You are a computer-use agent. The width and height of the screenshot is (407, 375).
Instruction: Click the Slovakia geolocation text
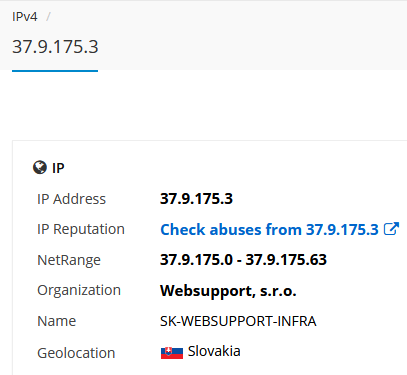(x=214, y=351)
